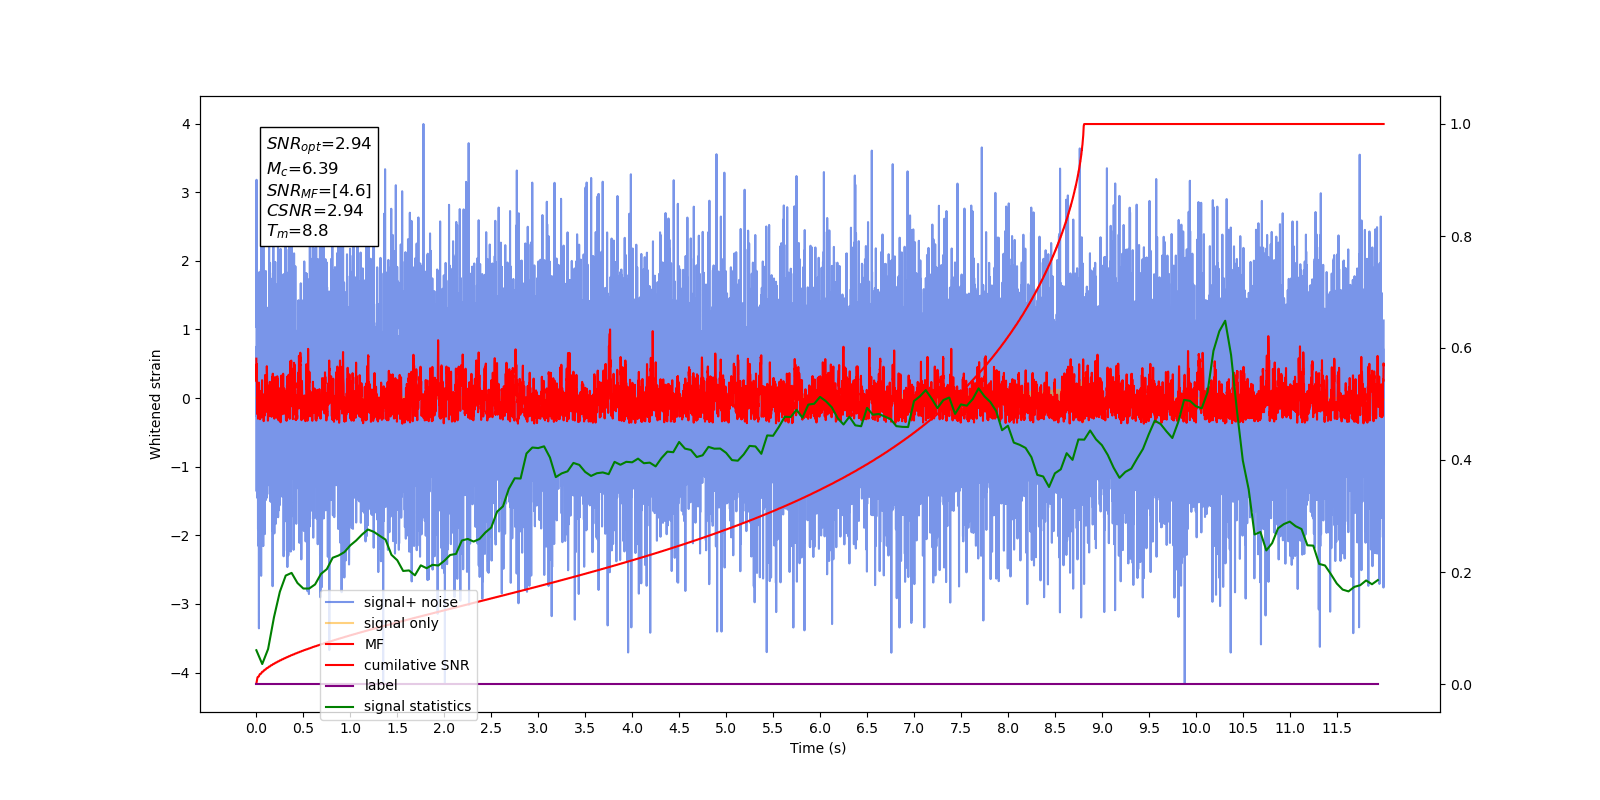This screenshot has width=1600, height=800.
Task: Click the x-axis tick label 11.5
Action: click(1337, 728)
